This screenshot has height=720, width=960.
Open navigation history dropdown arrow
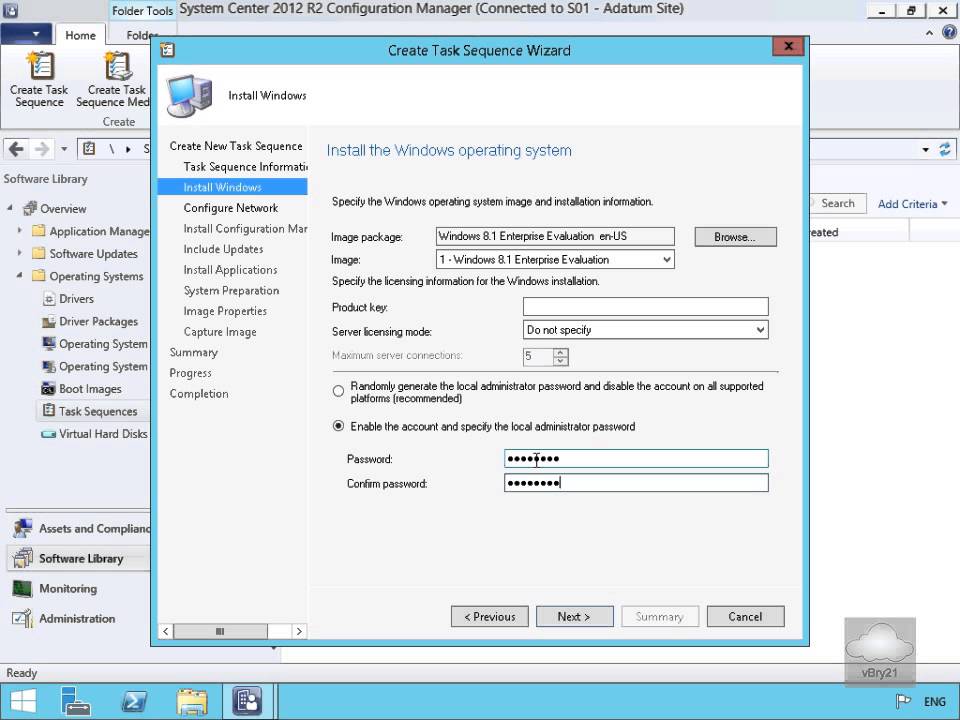pyautogui.click(x=64, y=149)
